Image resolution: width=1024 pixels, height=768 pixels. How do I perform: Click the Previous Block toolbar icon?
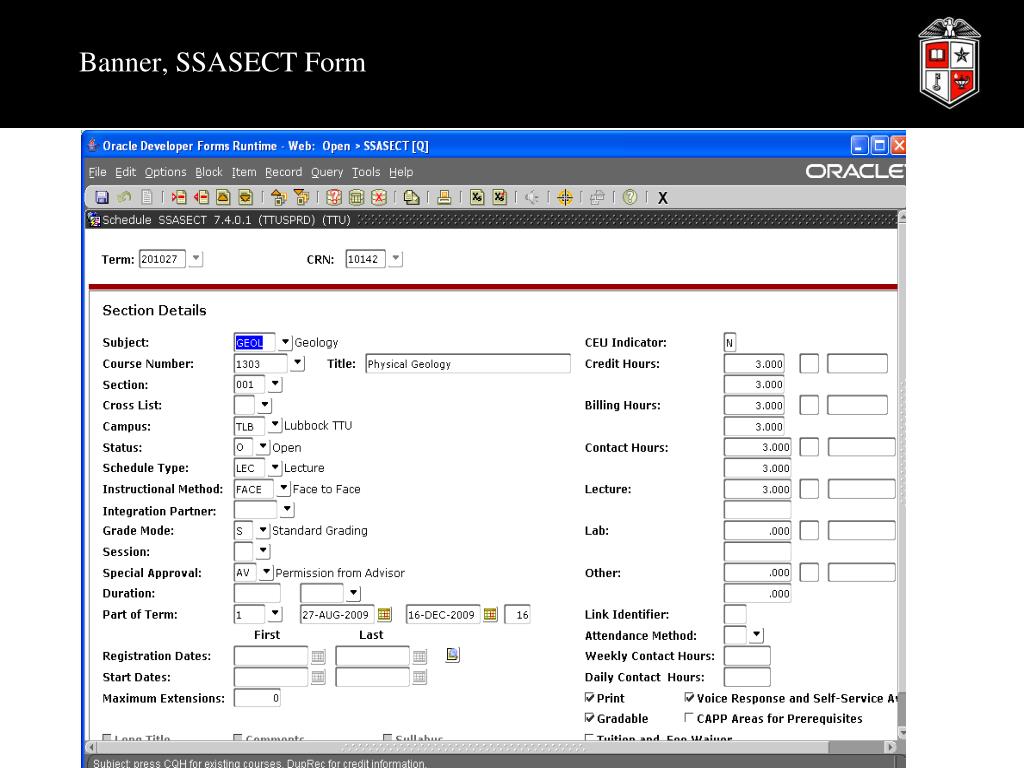click(x=278, y=197)
